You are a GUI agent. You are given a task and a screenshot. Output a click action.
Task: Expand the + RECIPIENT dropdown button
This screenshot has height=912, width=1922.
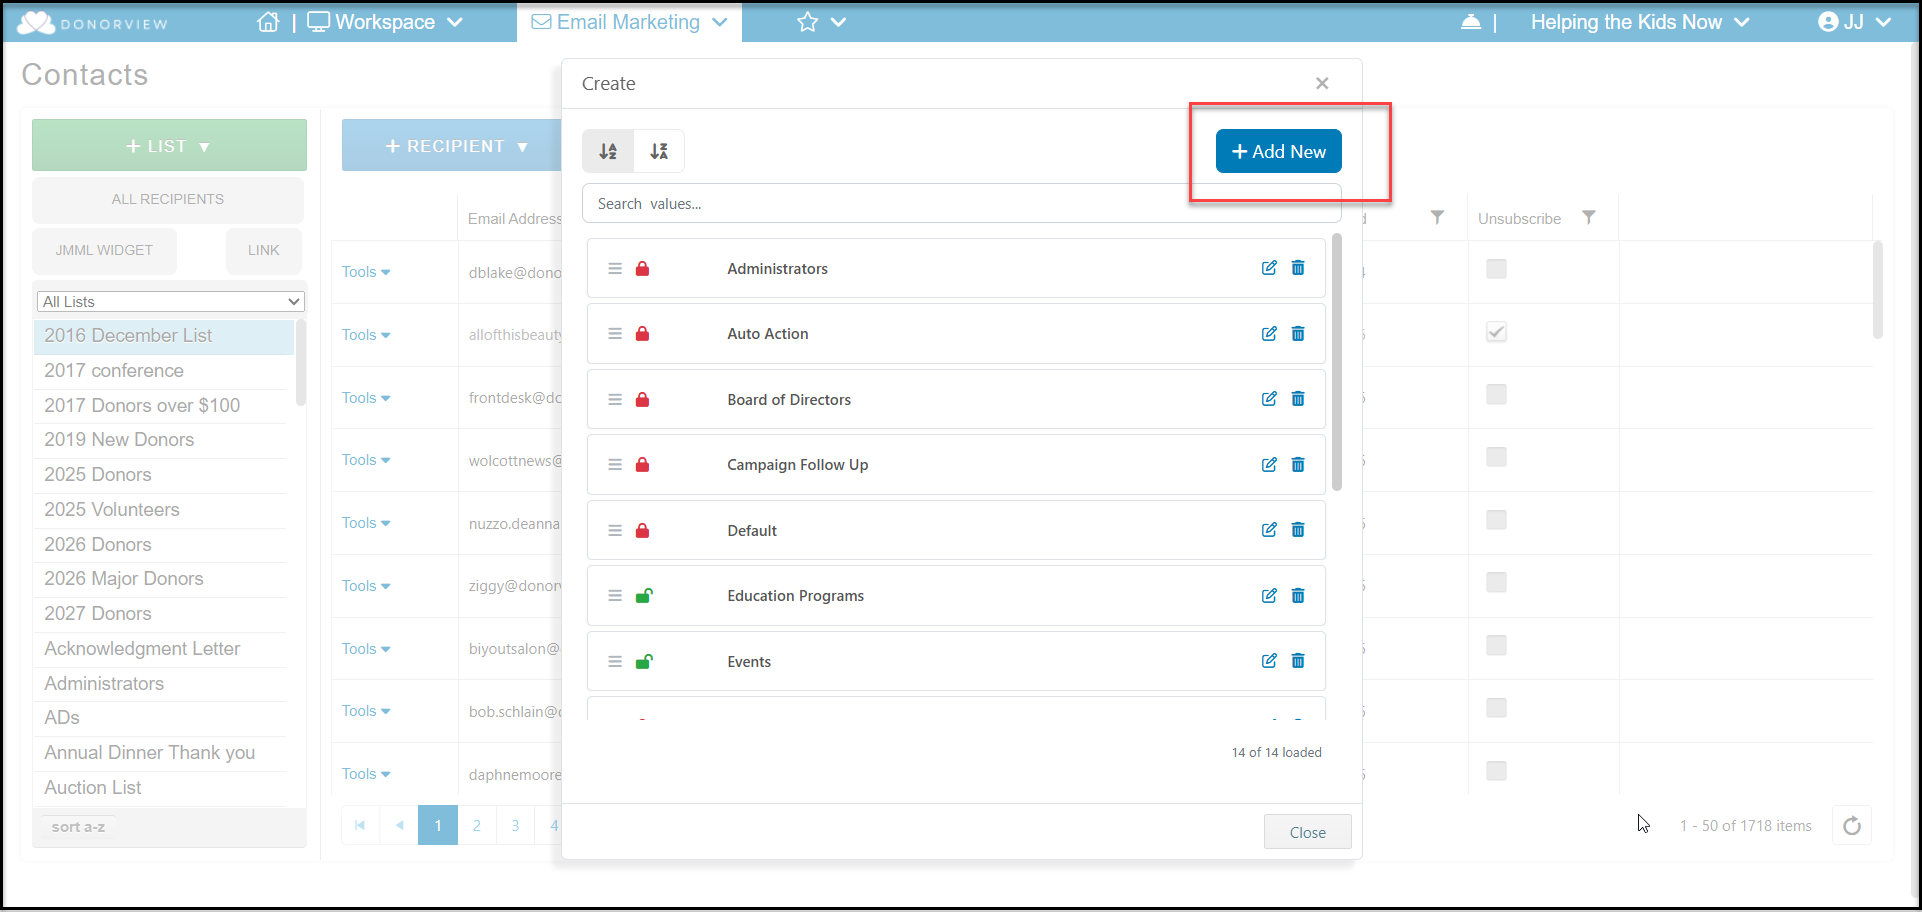(x=452, y=146)
